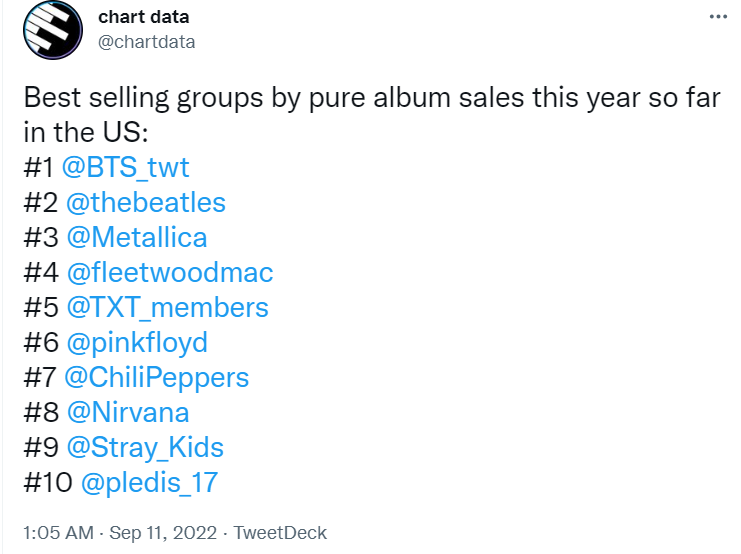Viewport: 741px width, 554px height.
Task: Open the @Nirvana mention link
Action: pyautogui.click(x=128, y=412)
